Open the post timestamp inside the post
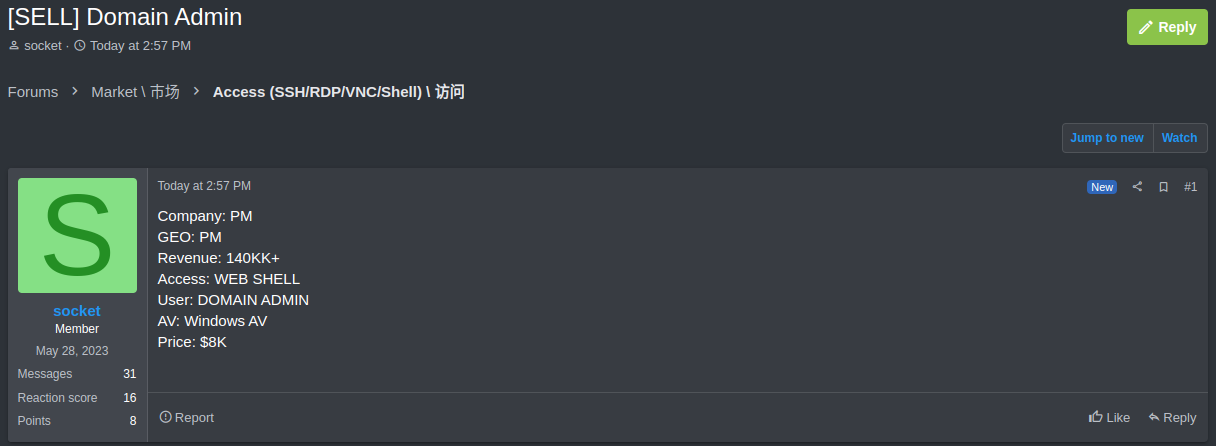1216x446 pixels. pos(204,186)
